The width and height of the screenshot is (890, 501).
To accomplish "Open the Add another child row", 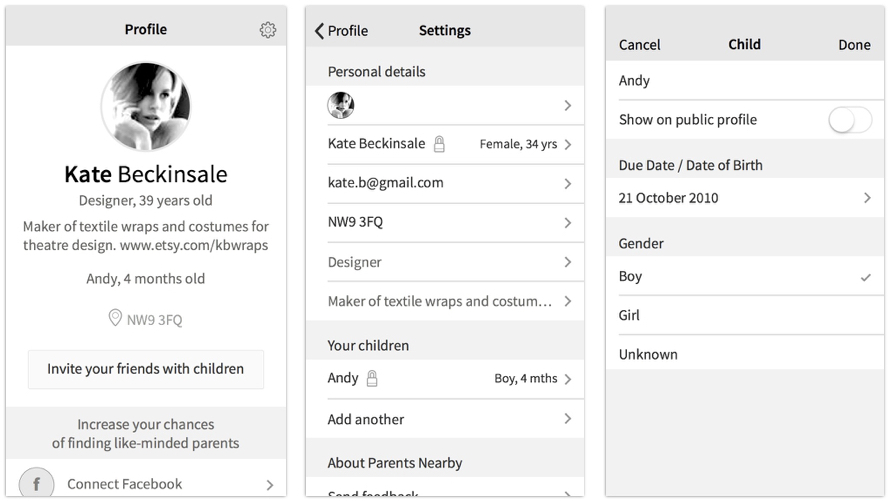I will [445, 419].
